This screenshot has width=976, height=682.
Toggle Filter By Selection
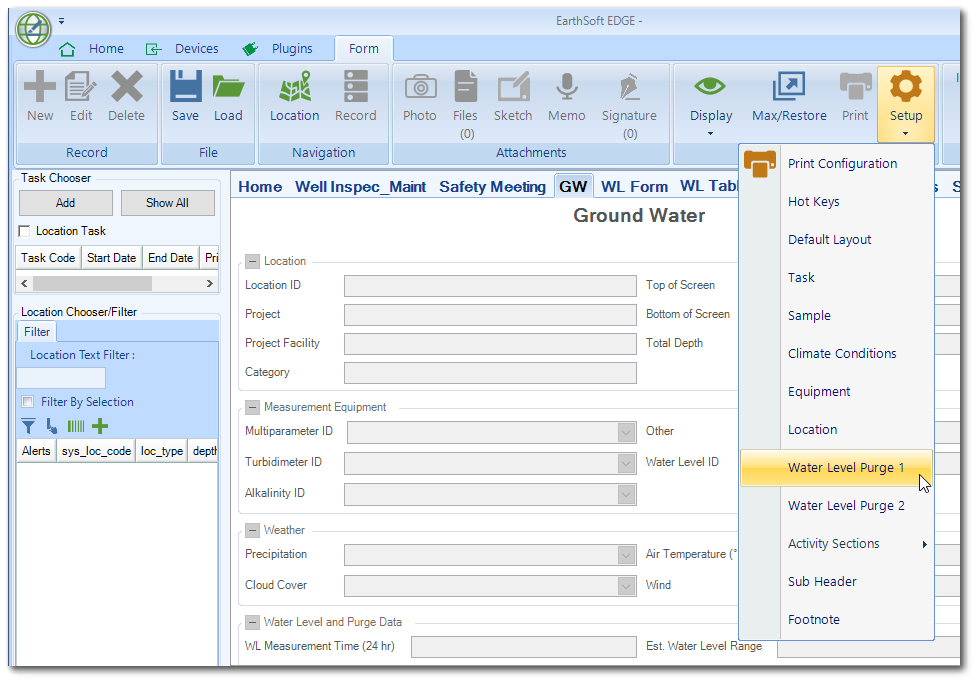point(27,403)
